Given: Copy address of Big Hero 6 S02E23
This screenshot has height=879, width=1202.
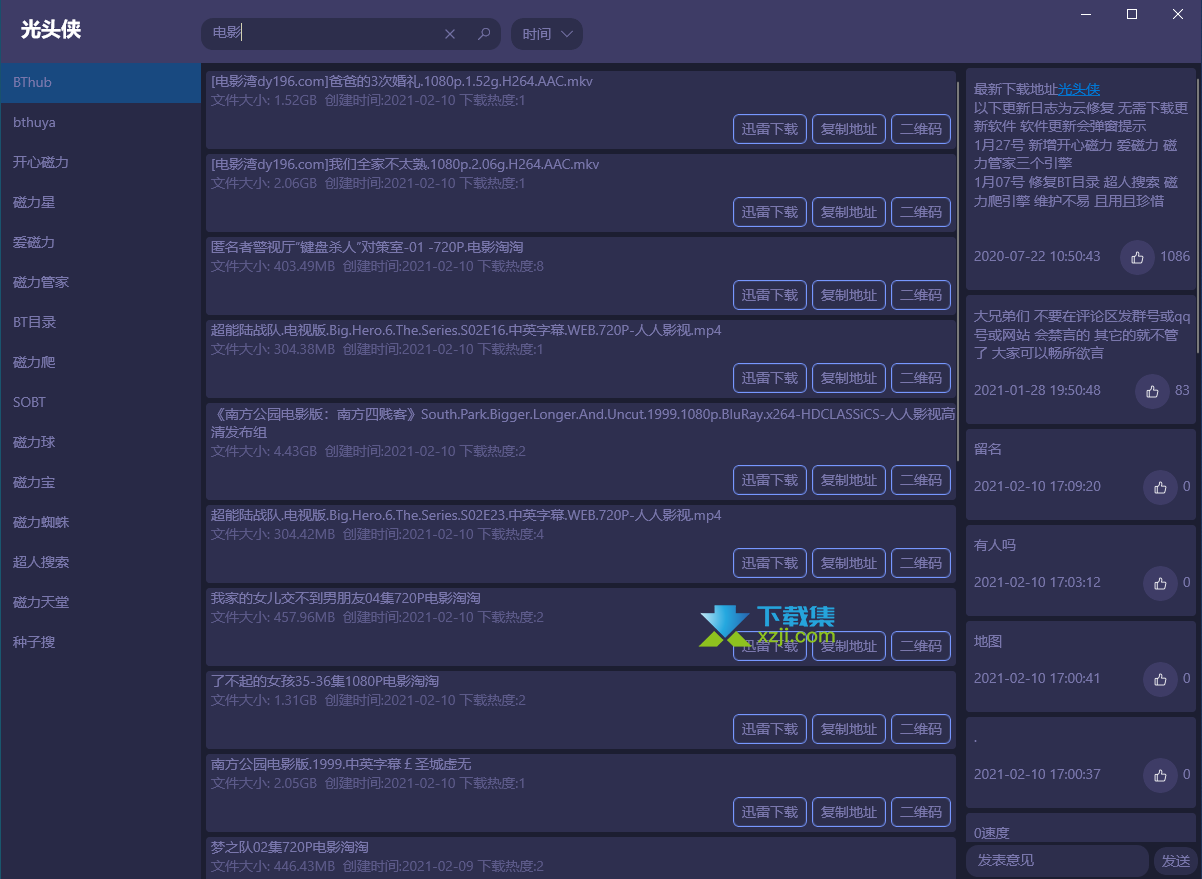Looking at the screenshot, I should [849, 563].
